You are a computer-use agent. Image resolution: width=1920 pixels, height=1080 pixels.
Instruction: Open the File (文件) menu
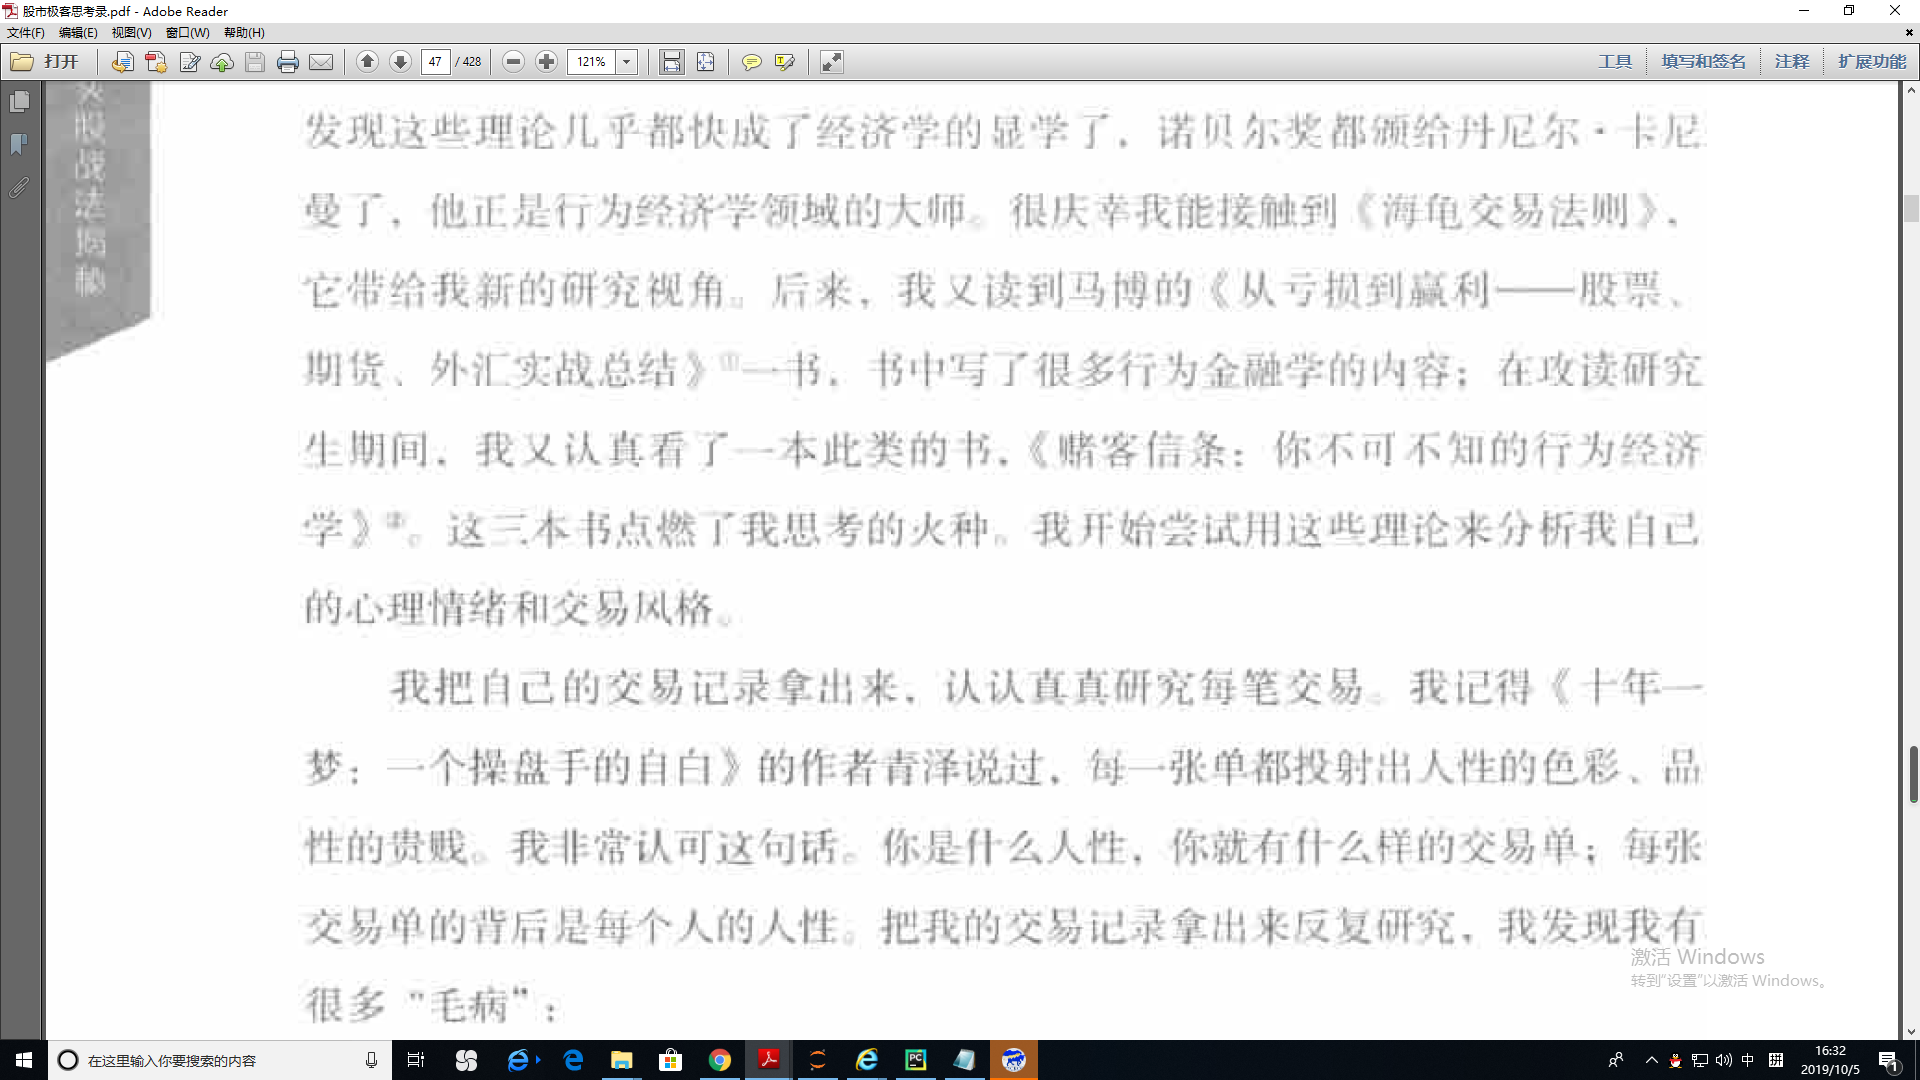[x=26, y=33]
